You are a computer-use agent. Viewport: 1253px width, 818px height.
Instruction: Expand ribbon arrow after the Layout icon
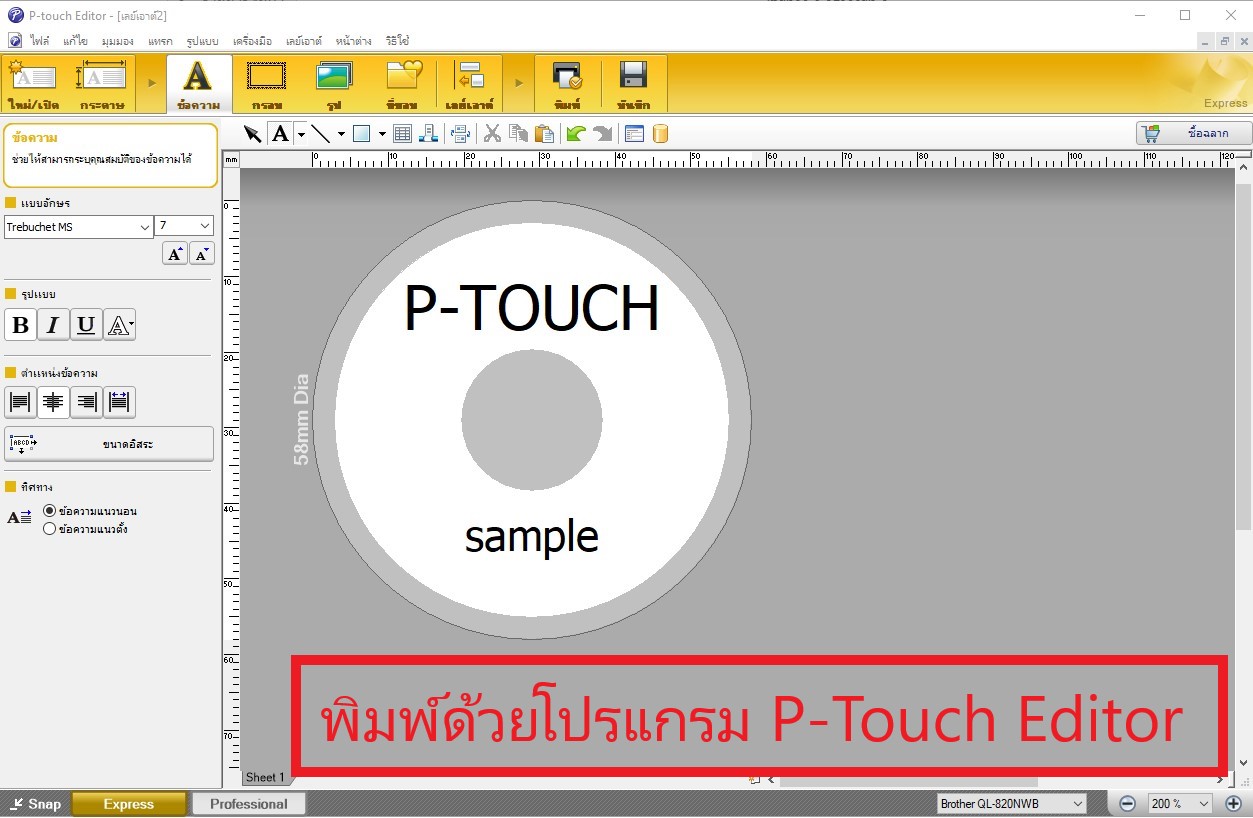[519, 82]
